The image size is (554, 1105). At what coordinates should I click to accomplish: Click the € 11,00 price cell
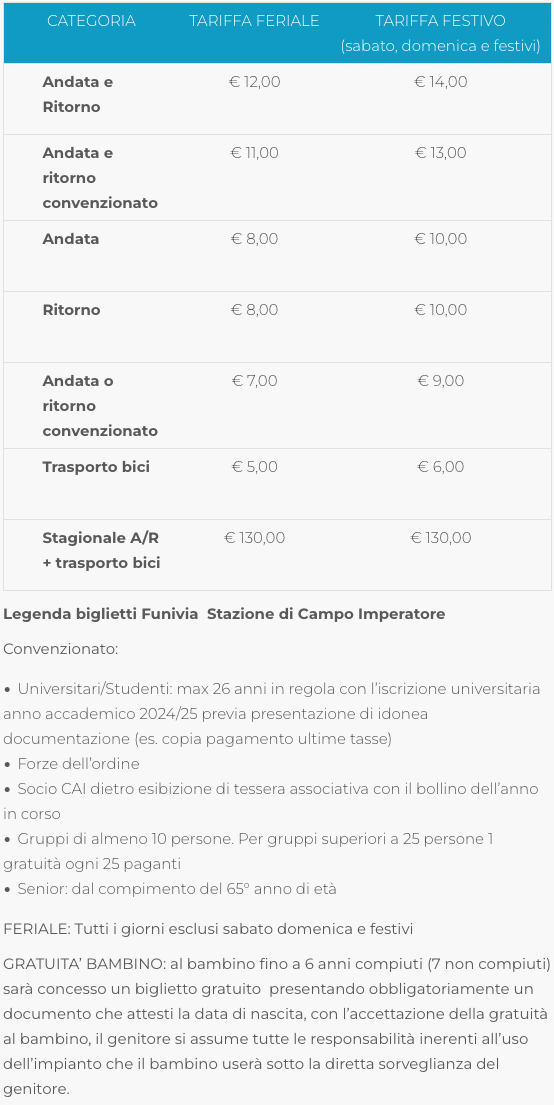254,153
